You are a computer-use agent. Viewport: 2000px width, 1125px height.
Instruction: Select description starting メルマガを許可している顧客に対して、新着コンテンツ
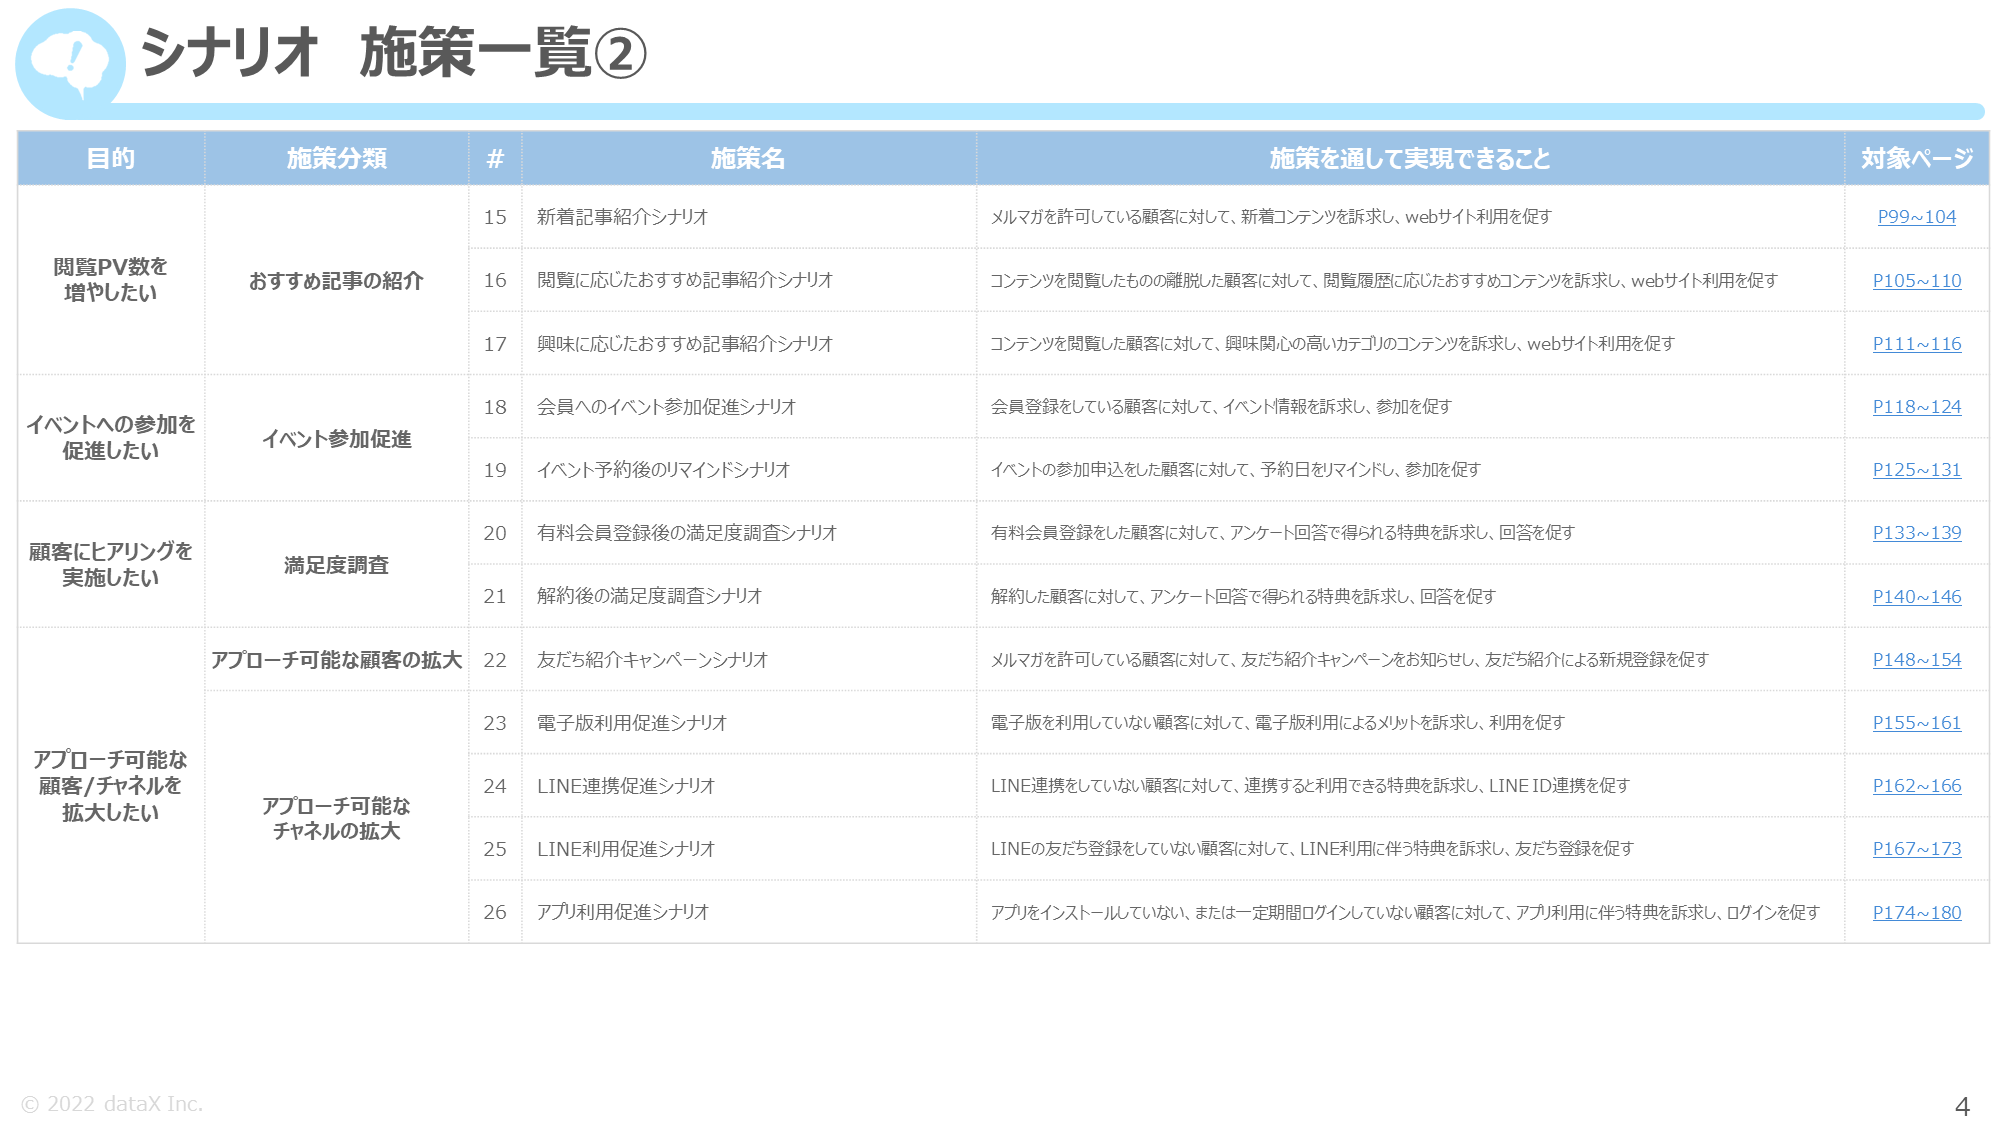[x=1410, y=217]
